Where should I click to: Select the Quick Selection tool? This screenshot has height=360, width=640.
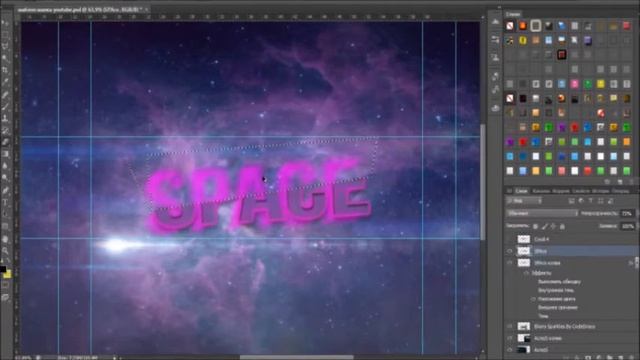click(5, 58)
